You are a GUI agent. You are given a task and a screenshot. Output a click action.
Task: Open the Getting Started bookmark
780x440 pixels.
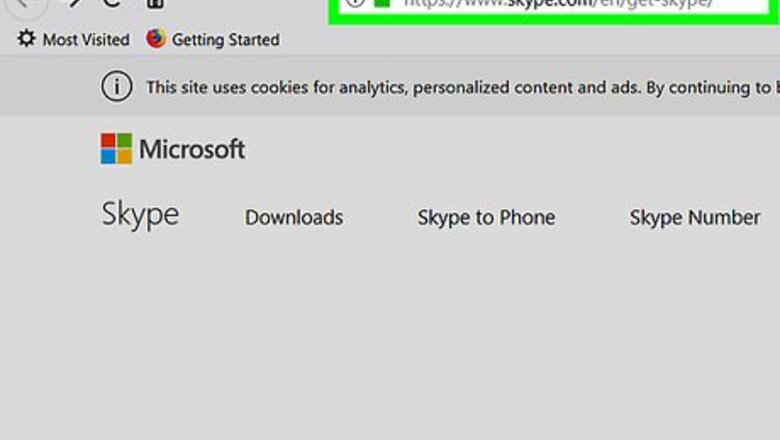click(225, 40)
